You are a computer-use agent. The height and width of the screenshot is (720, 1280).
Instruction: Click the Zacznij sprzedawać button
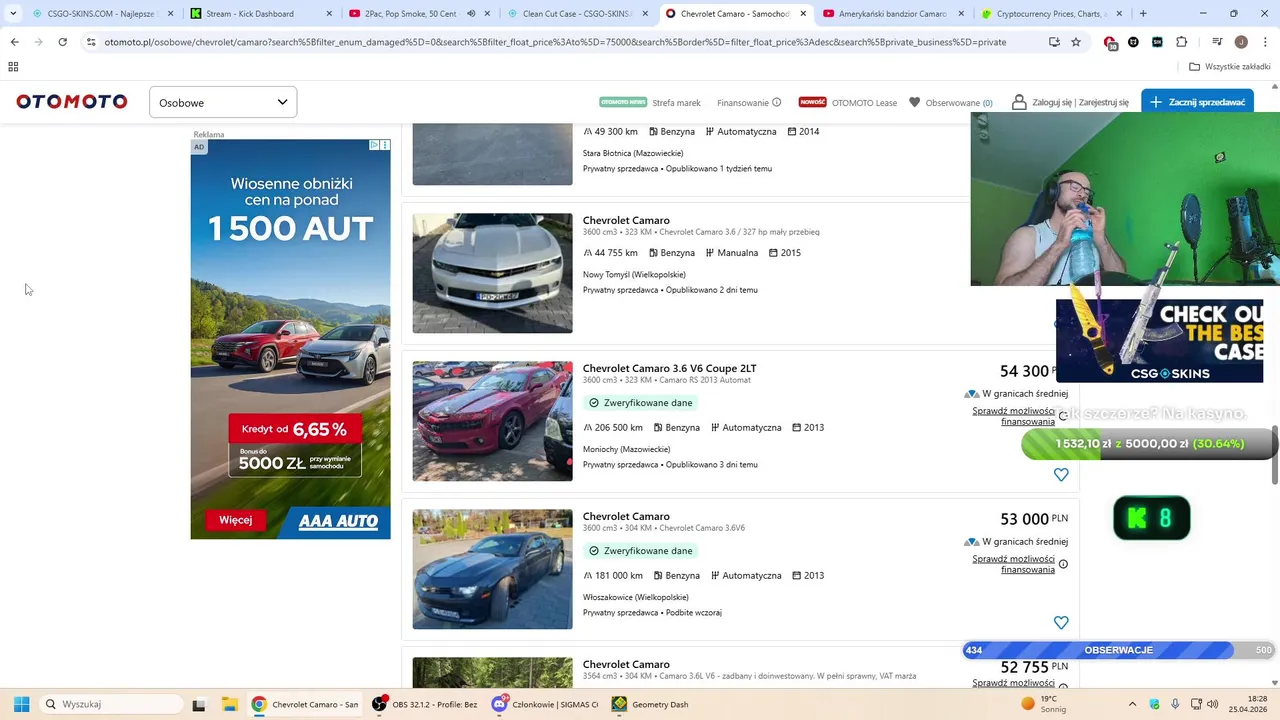click(x=1197, y=102)
